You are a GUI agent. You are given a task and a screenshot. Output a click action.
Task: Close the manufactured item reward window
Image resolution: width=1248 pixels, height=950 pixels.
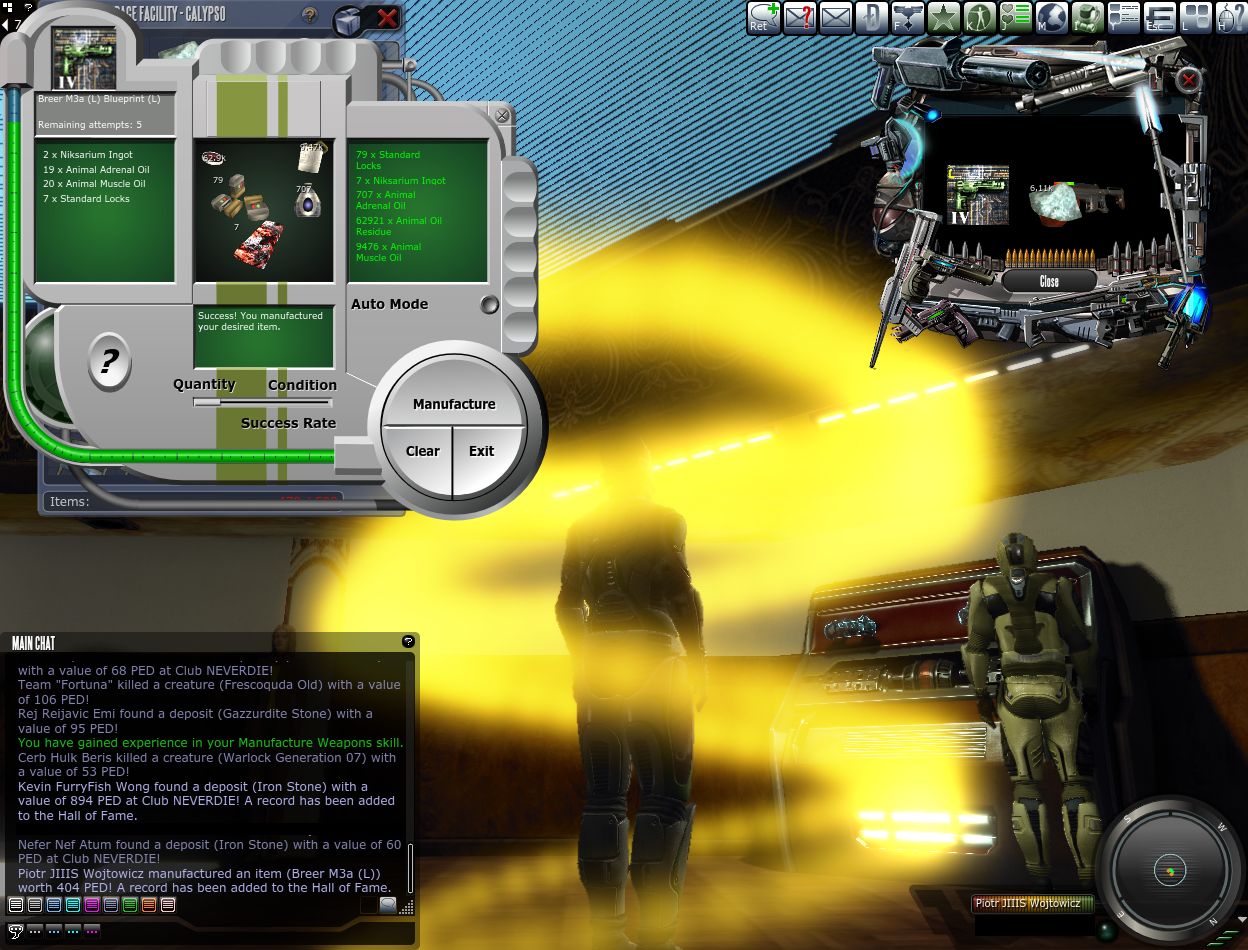click(x=1049, y=282)
